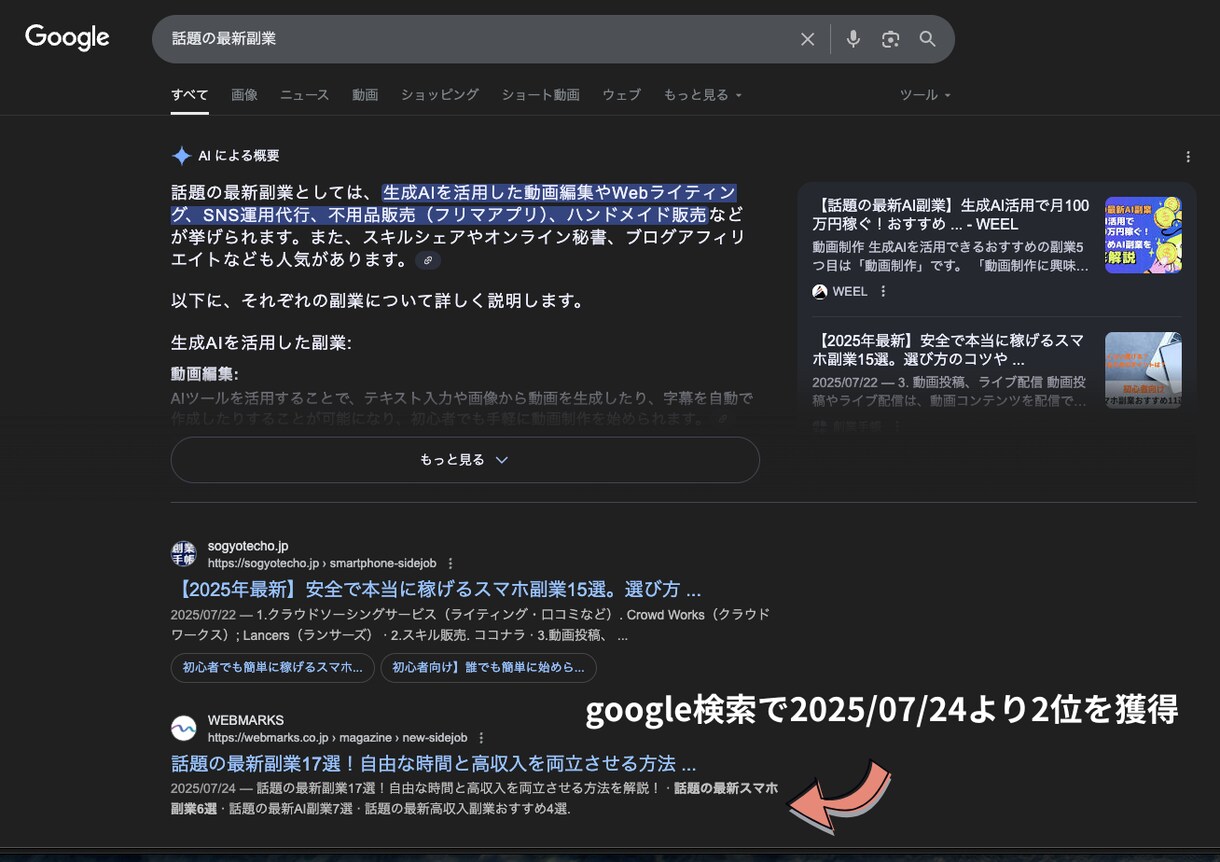Image resolution: width=1220 pixels, height=862 pixels.
Task: Click the 生成AIを活用した副業: heading
Action: pyautogui.click(x=261, y=343)
